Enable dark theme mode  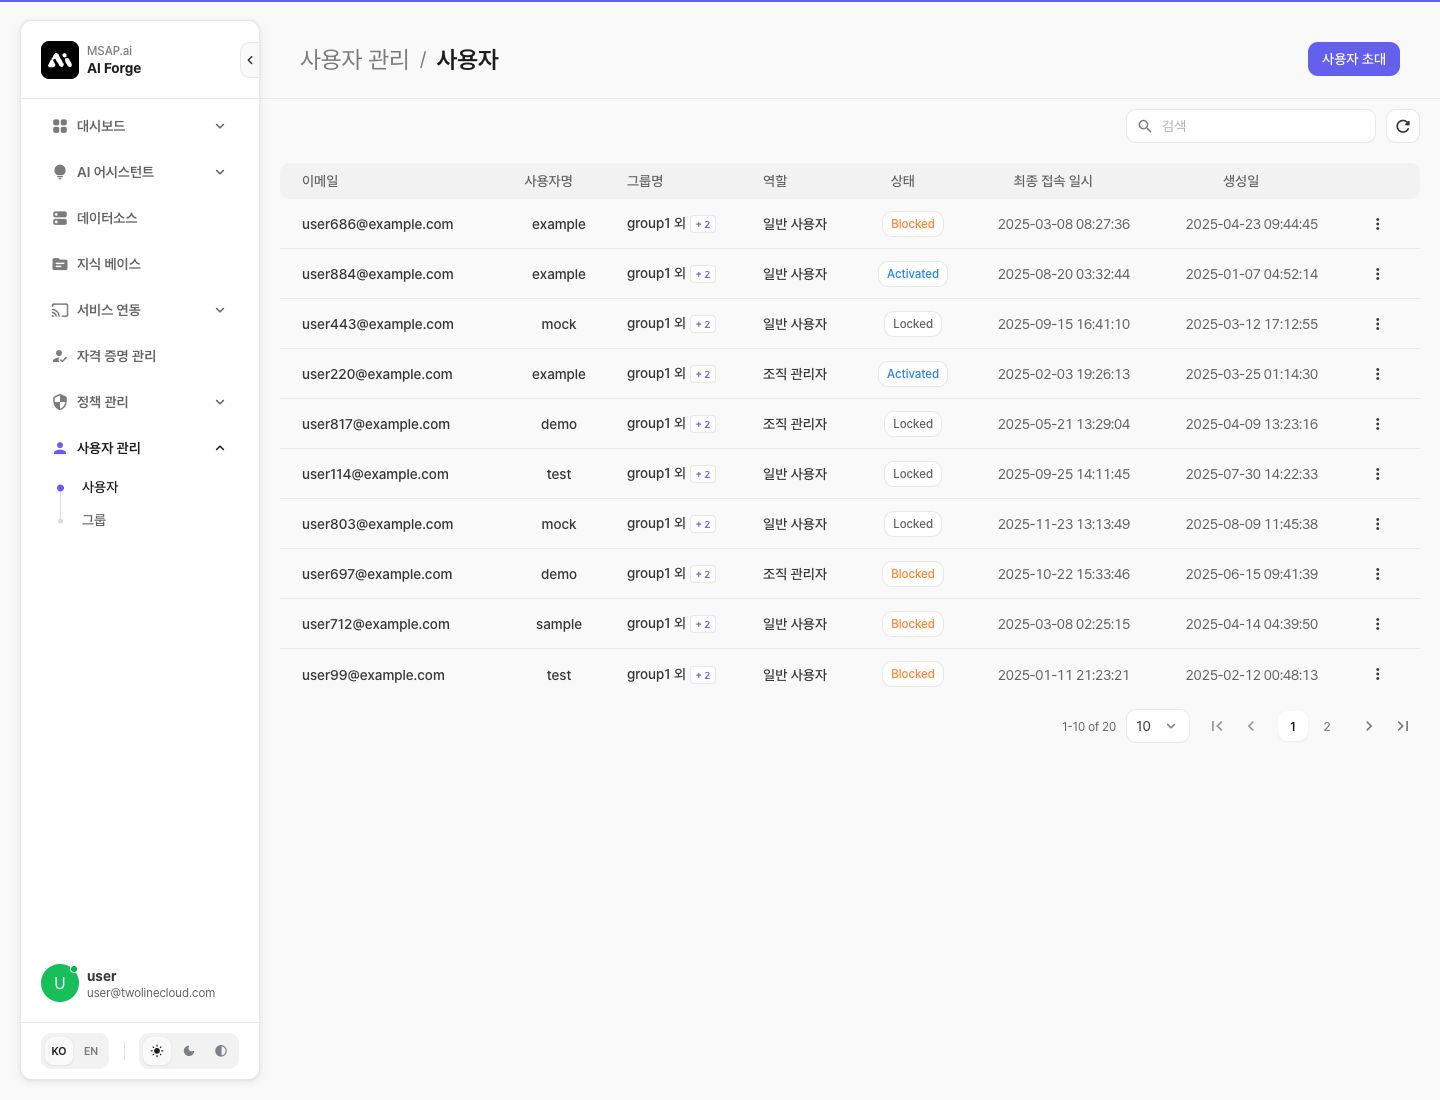(189, 1051)
